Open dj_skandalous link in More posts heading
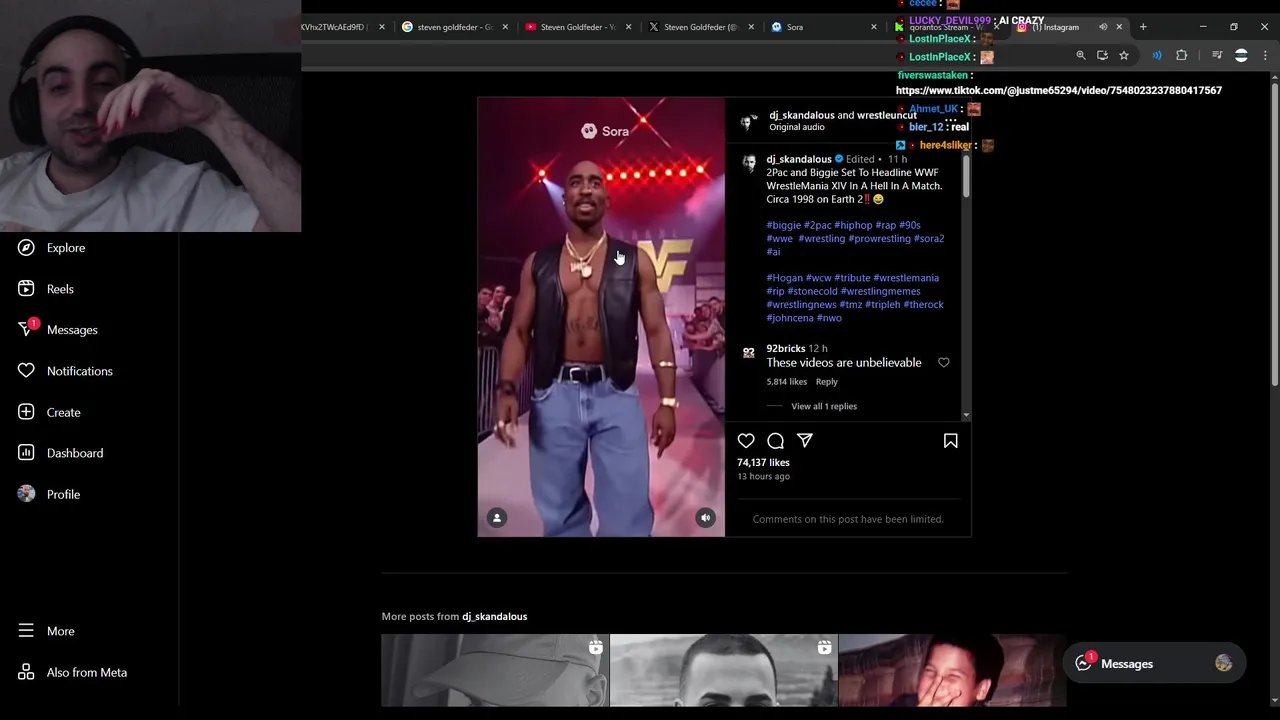 494,616
